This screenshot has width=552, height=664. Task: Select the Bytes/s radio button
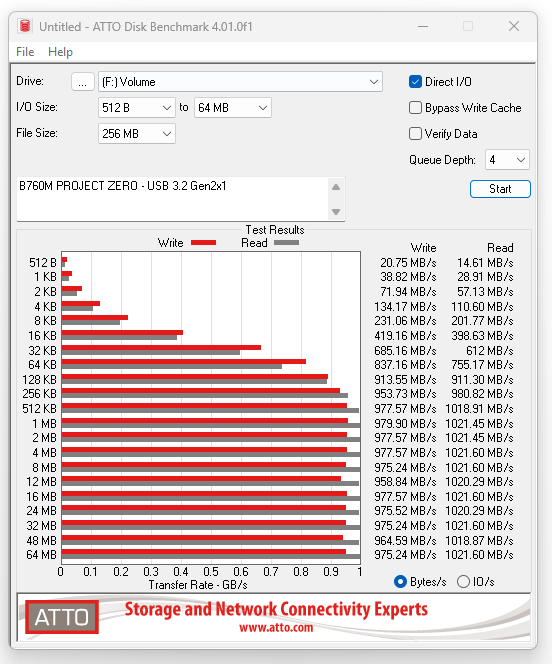pos(400,581)
